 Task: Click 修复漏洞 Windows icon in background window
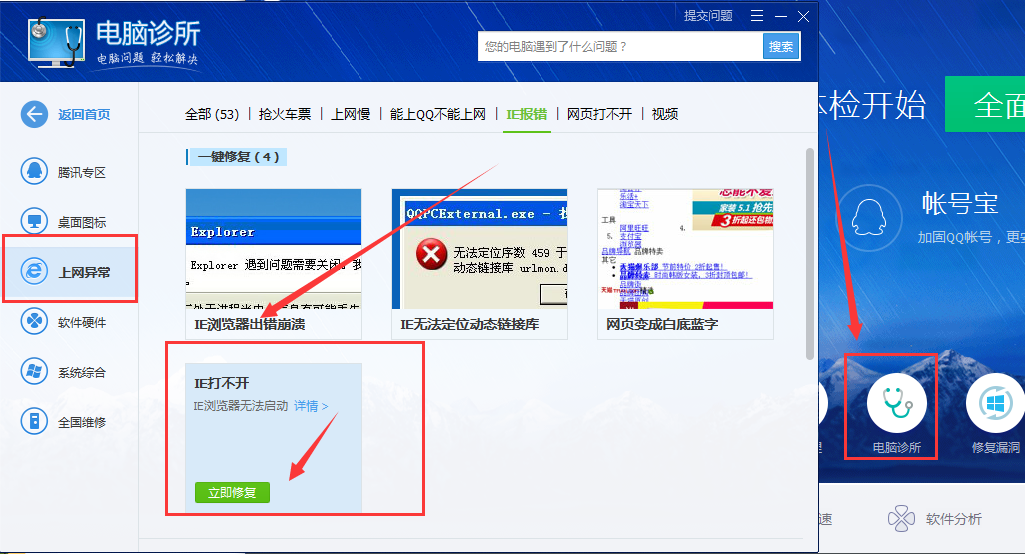pyautogui.click(x=995, y=403)
